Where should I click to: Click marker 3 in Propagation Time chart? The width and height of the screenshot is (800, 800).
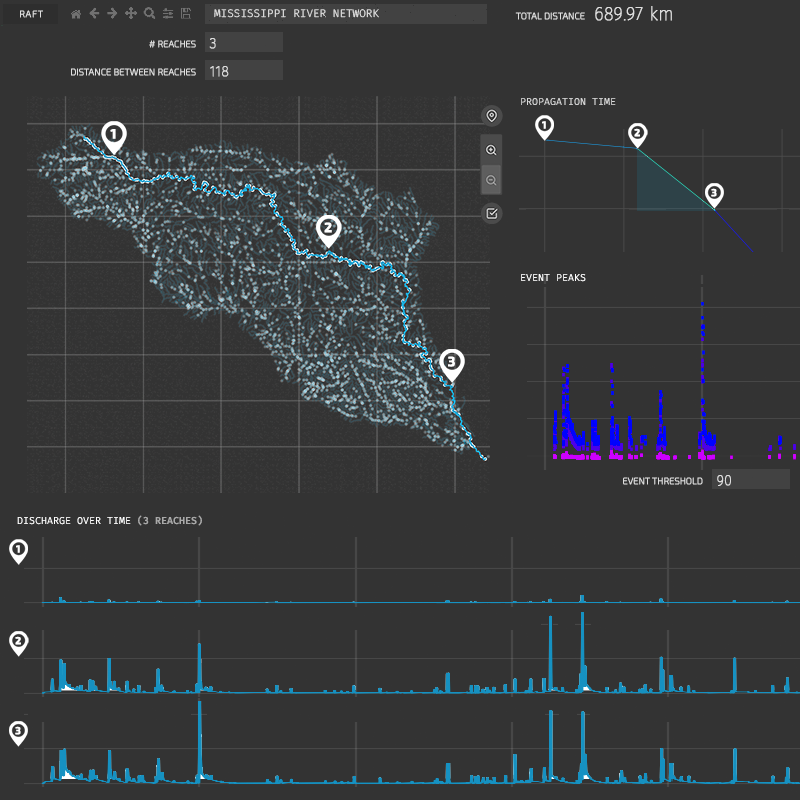tap(712, 191)
